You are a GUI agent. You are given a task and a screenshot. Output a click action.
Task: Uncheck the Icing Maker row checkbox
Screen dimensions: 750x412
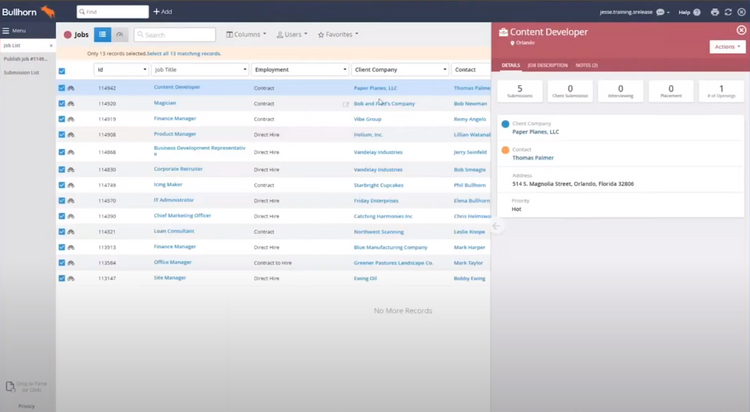coord(62,185)
